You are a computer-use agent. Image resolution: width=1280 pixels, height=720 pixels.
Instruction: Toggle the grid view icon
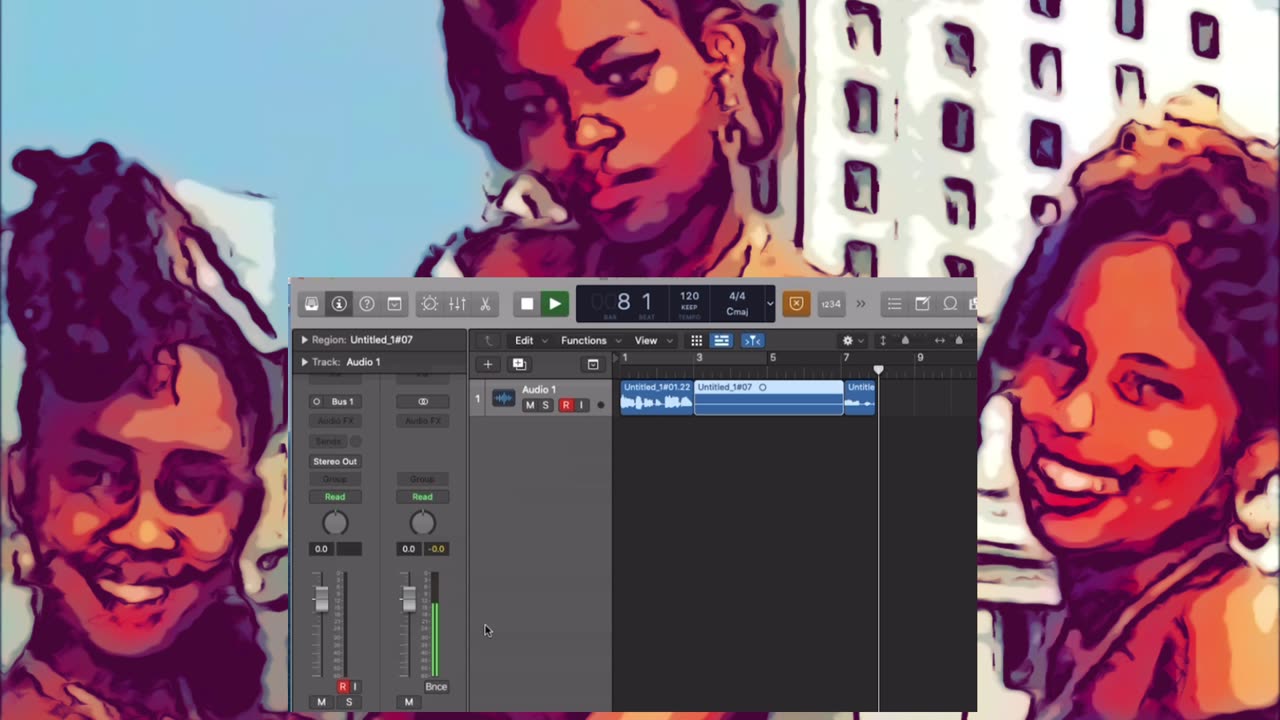click(697, 341)
